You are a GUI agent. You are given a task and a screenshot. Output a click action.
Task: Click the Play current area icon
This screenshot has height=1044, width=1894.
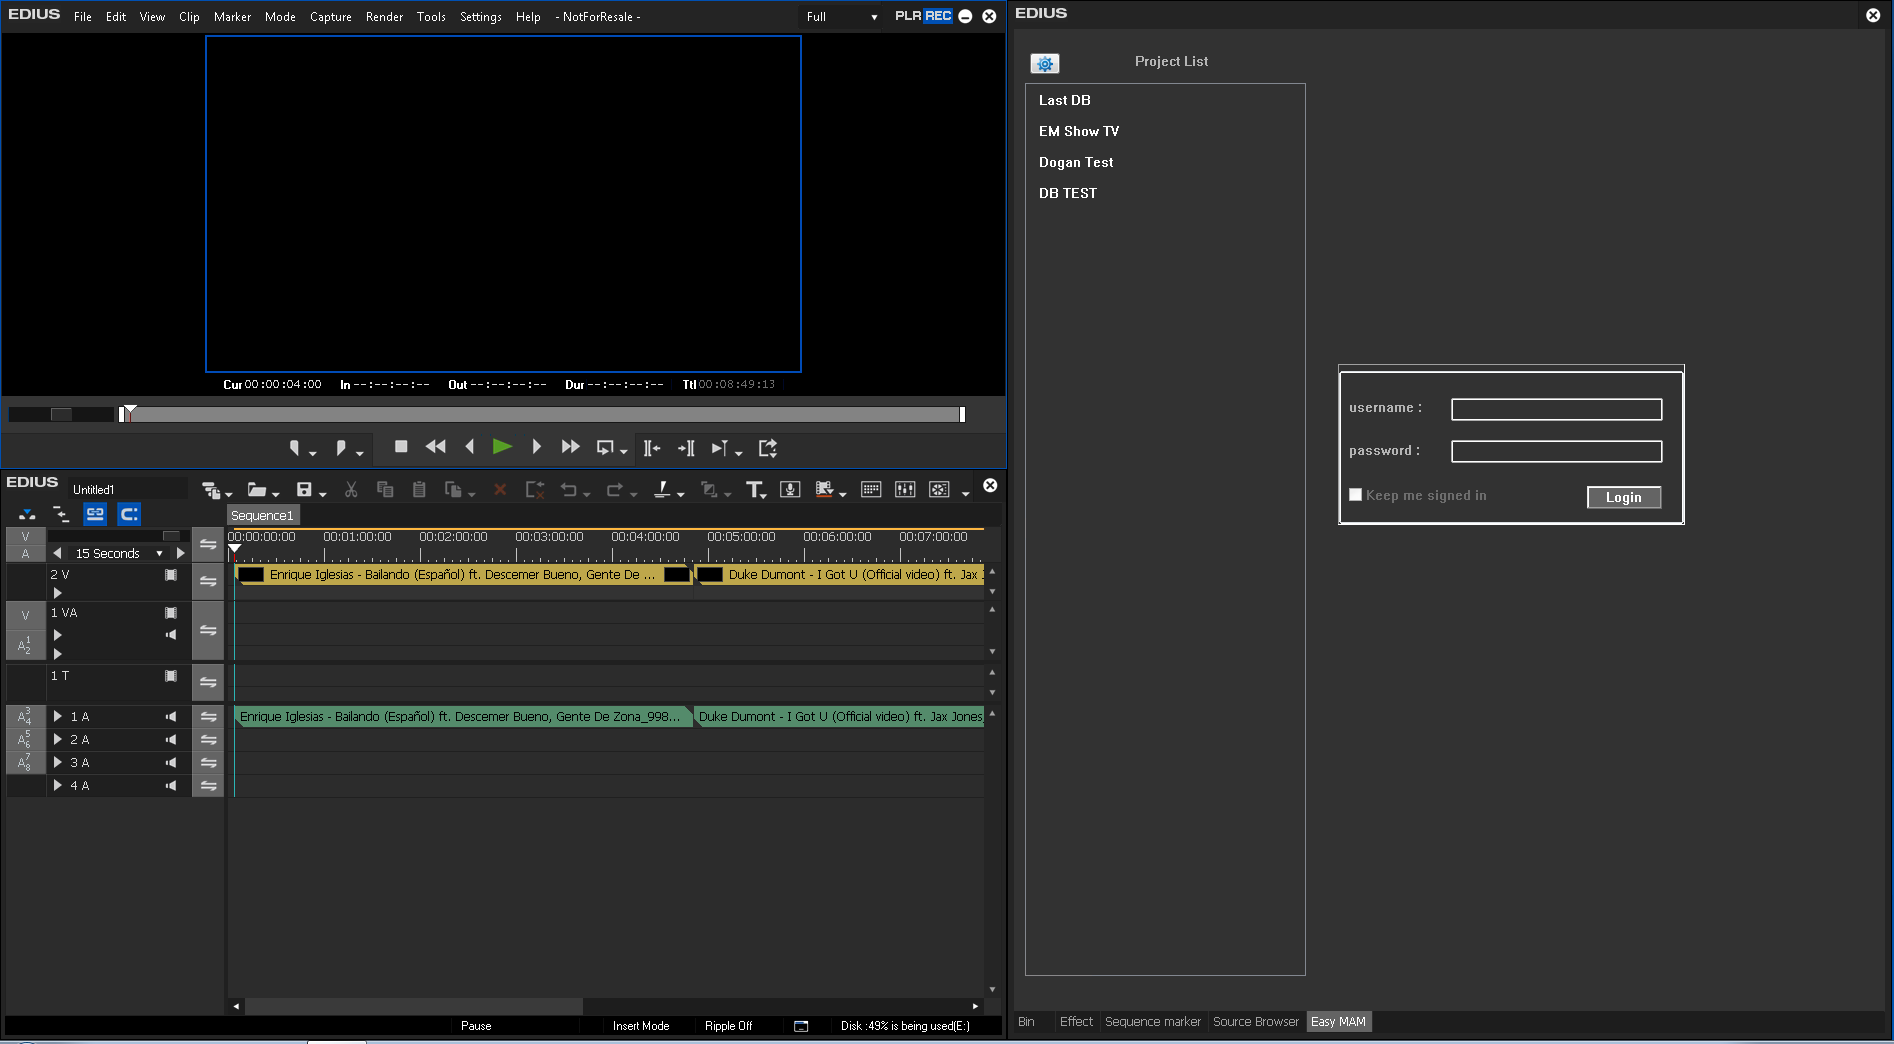[x=720, y=448]
